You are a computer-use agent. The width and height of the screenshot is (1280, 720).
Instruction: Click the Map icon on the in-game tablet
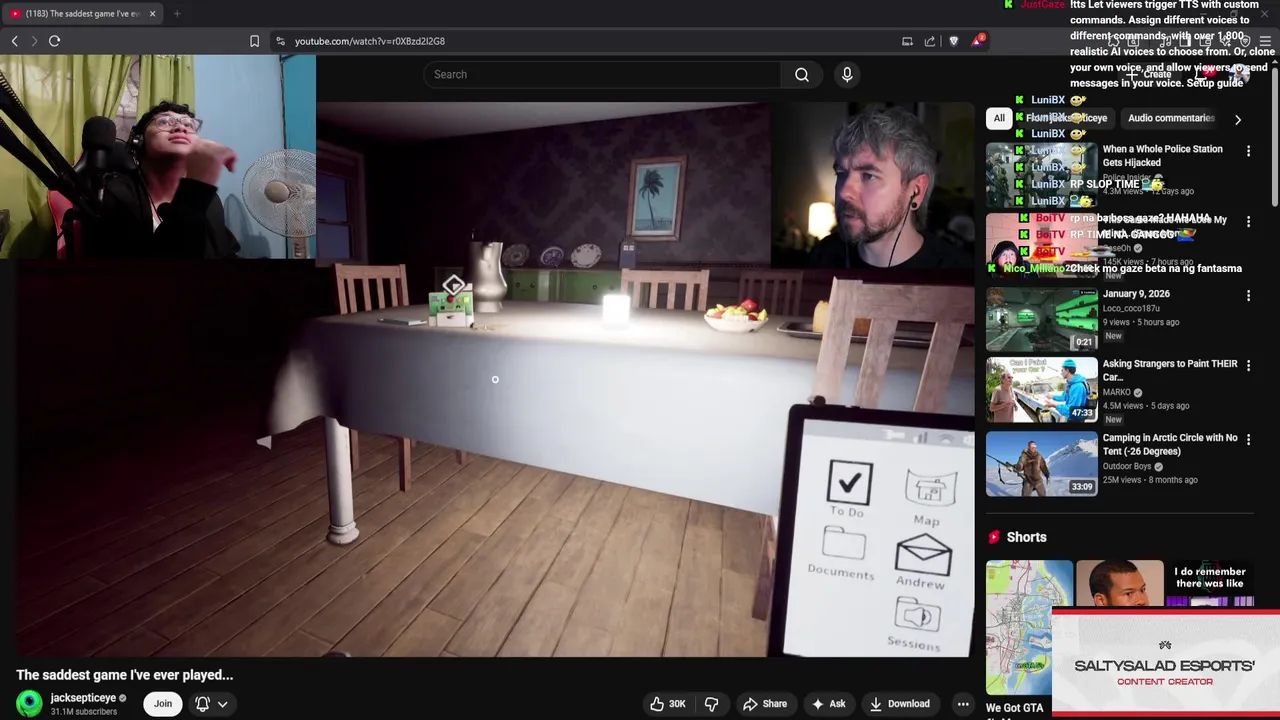(930, 490)
